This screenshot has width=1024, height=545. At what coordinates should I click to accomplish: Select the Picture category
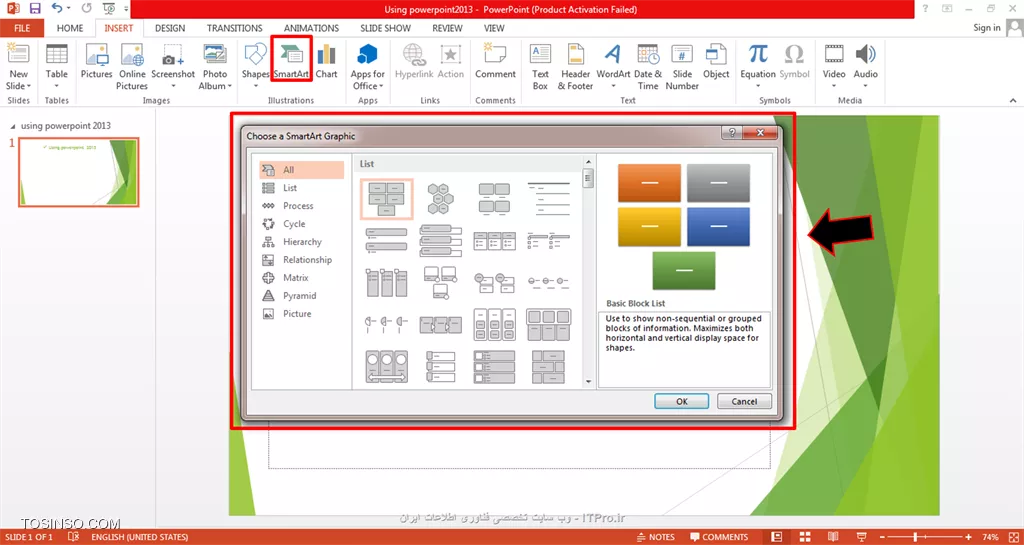pos(302,314)
